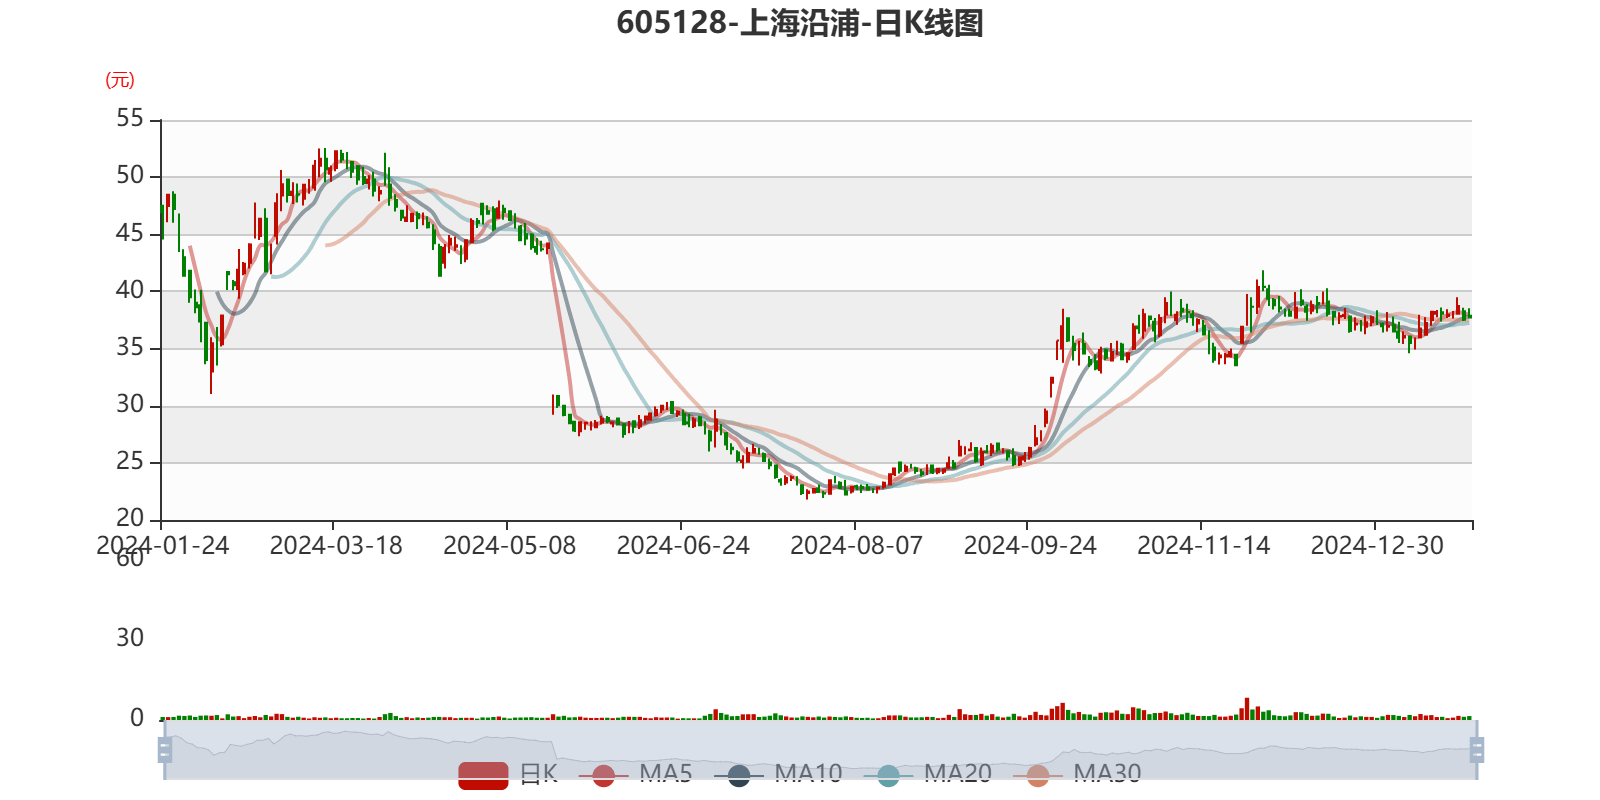Click the y-axis value 35
The width and height of the screenshot is (1600, 800).
(130, 348)
